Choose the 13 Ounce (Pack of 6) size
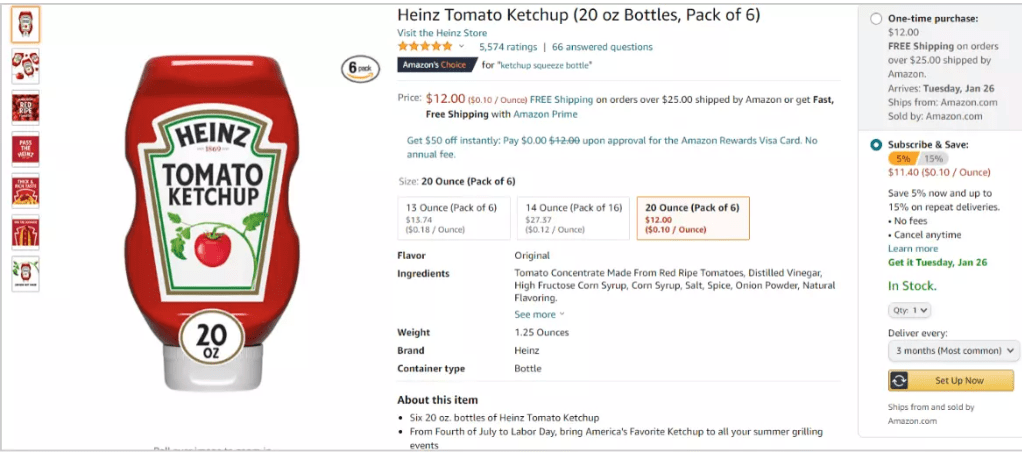This screenshot has width=1022, height=456. click(453, 218)
